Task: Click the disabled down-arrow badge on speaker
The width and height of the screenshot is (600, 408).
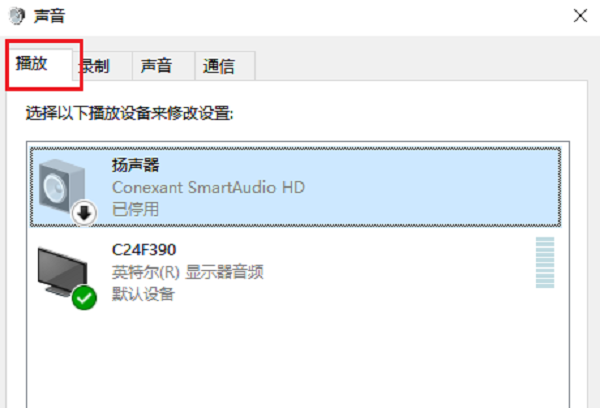Action: [84, 211]
